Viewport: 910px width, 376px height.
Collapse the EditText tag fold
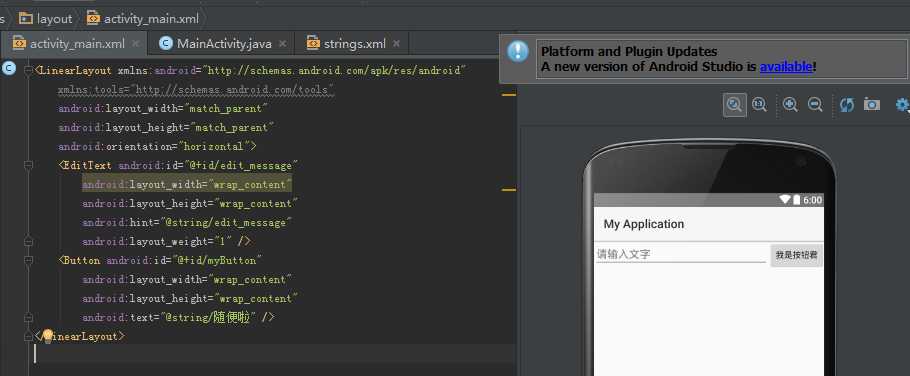click(x=28, y=165)
